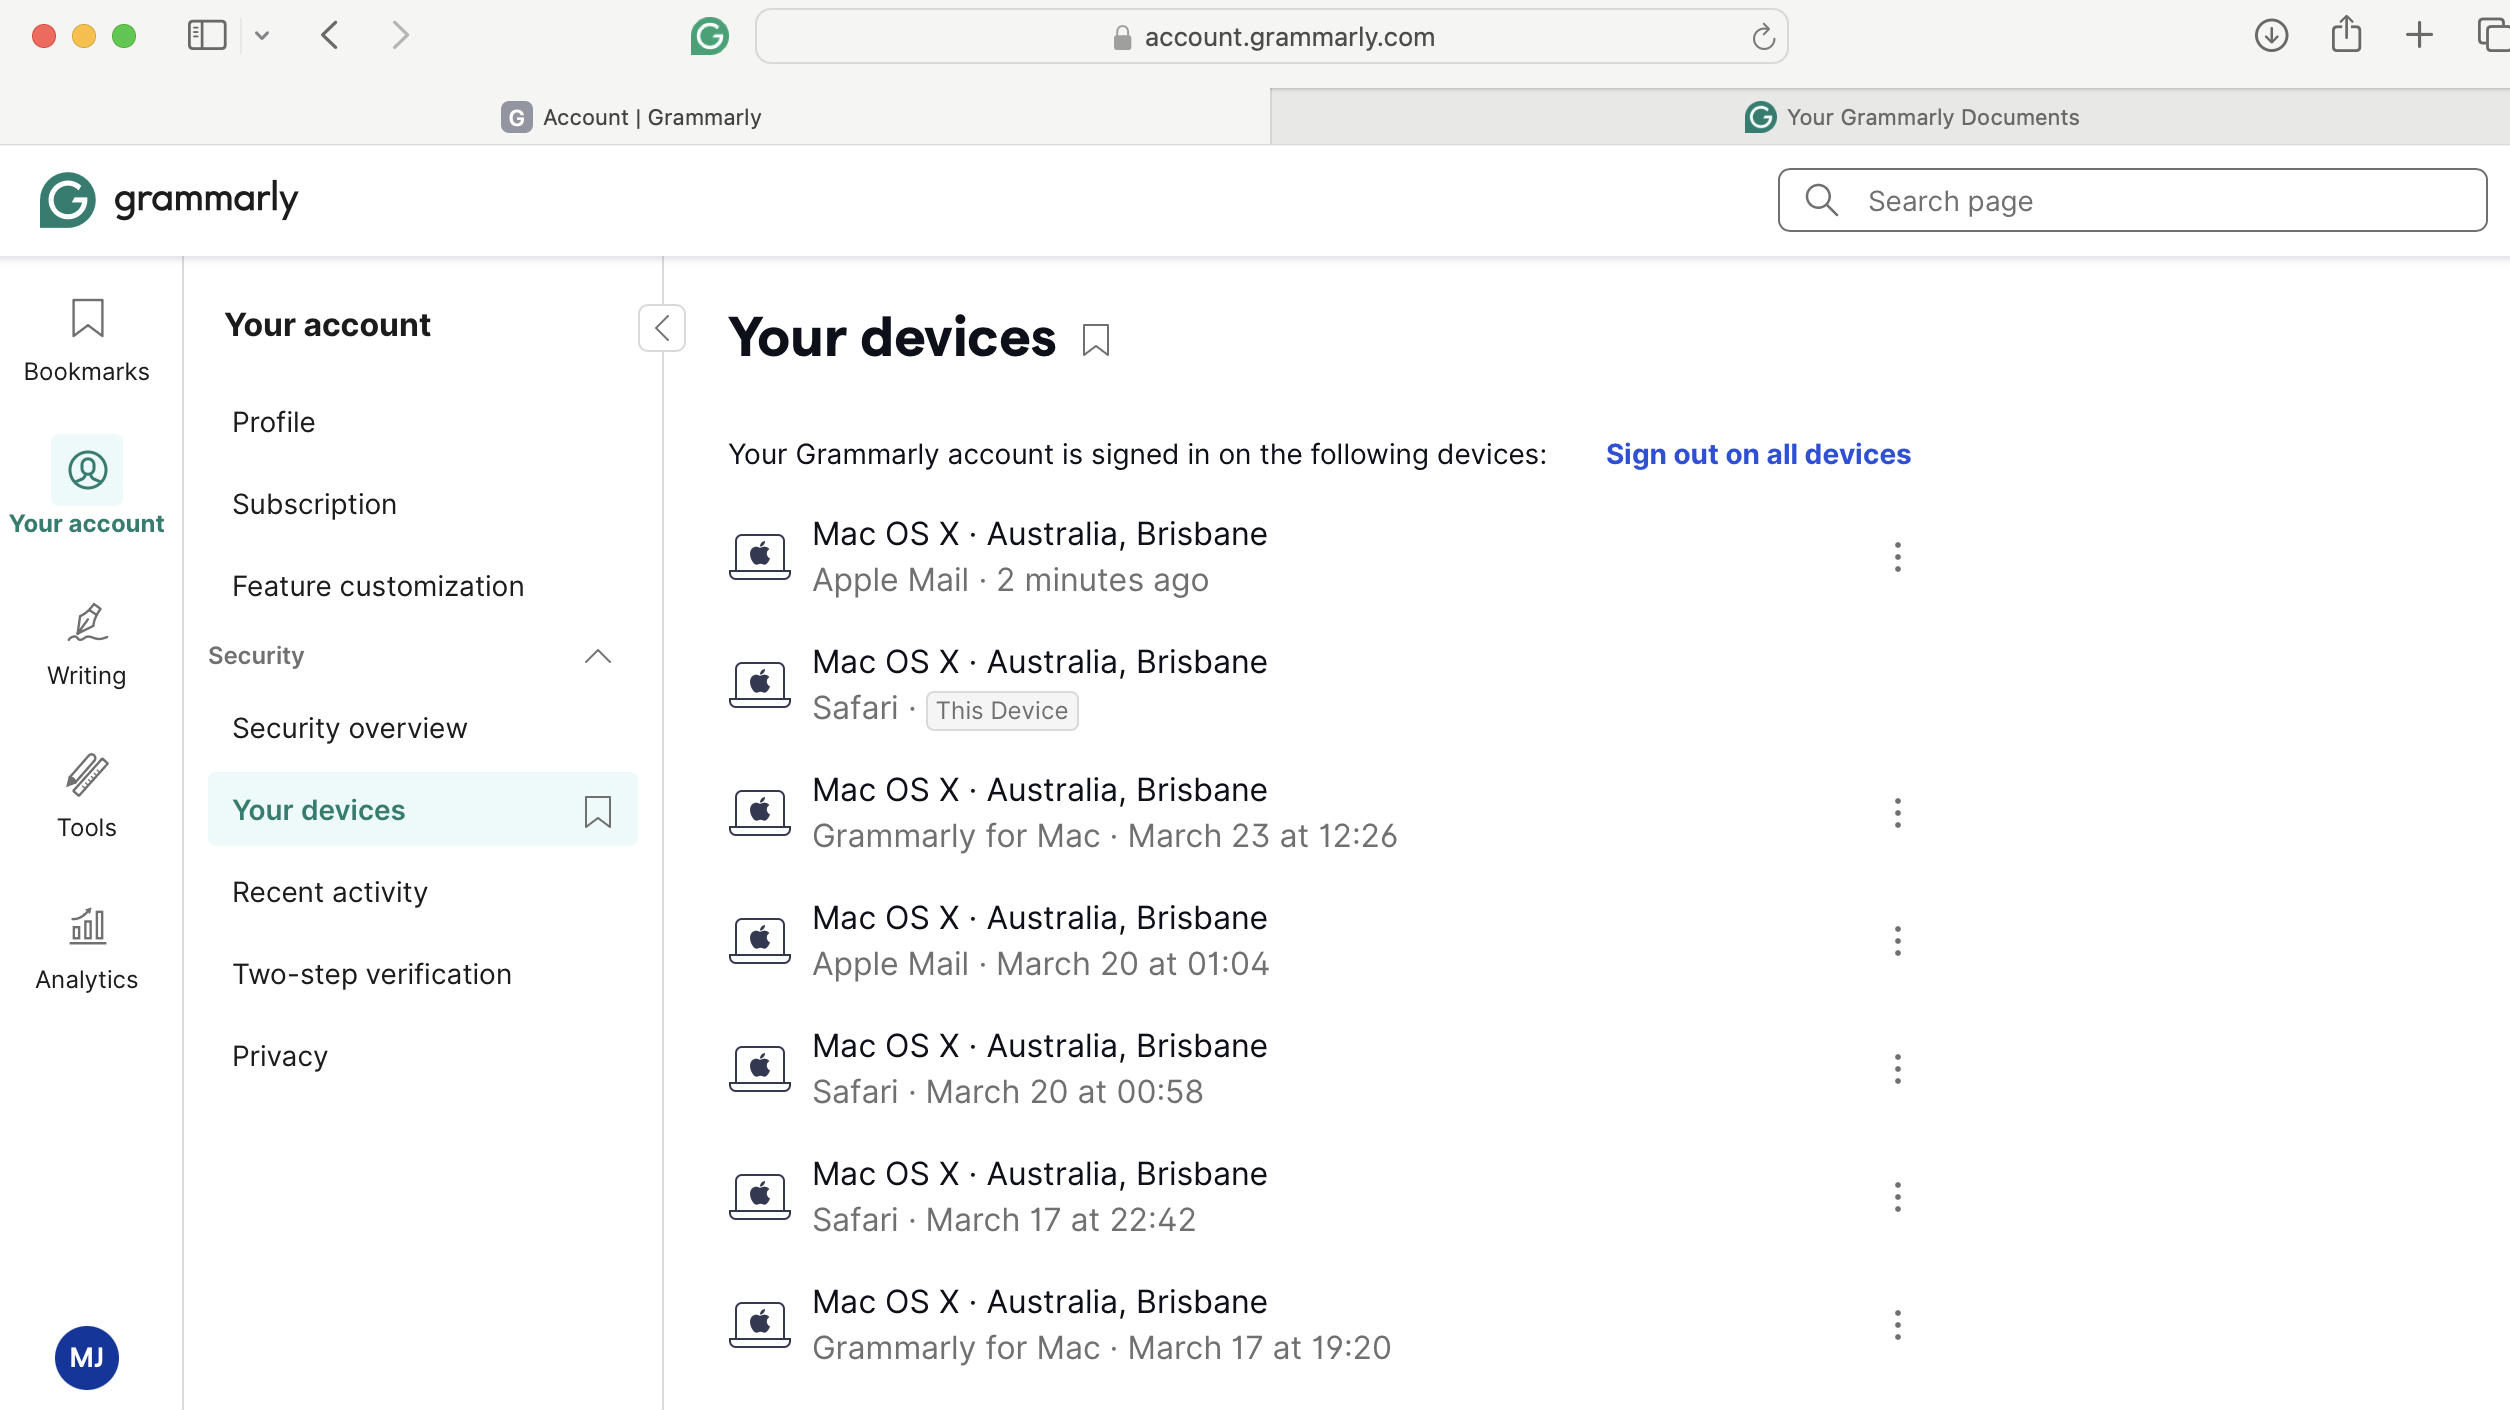Open Two-step verification settings

(x=371, y=974)
